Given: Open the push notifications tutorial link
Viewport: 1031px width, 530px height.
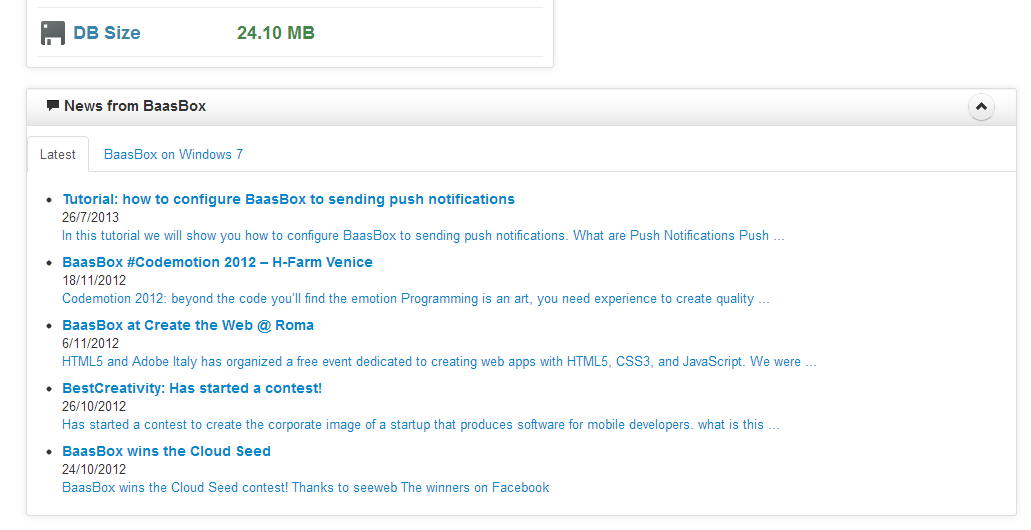Looking at the screenshot, I should tap(289, 199).
